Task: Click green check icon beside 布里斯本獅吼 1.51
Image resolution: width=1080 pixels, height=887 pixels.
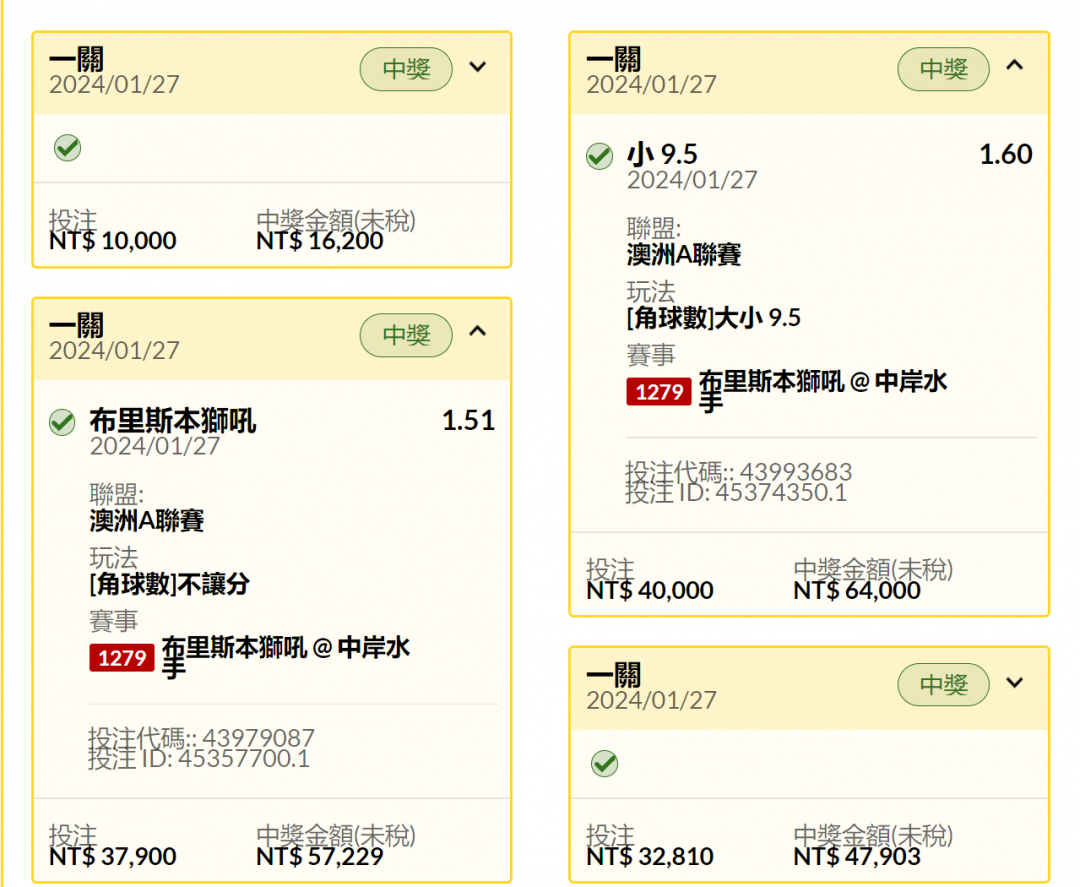Action: 62,422
